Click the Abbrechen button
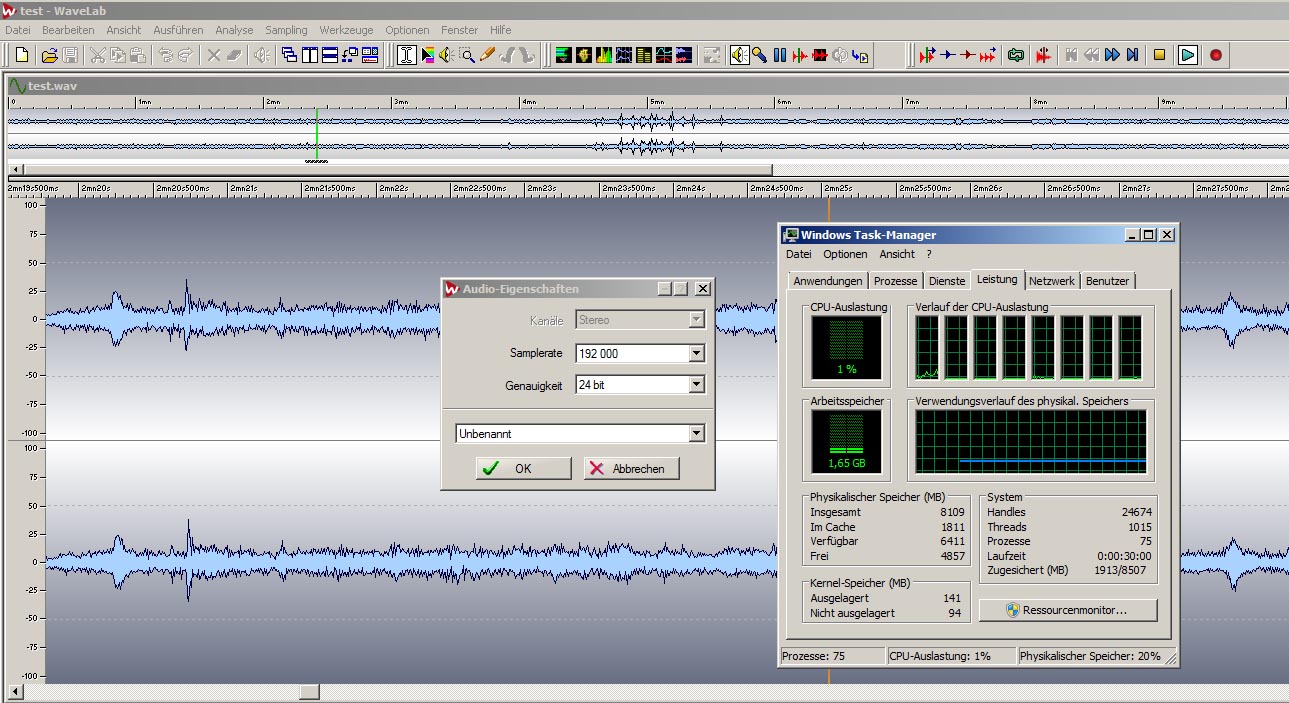The height and width of the screenshot is (703, 1289). [x=631, y=468]
